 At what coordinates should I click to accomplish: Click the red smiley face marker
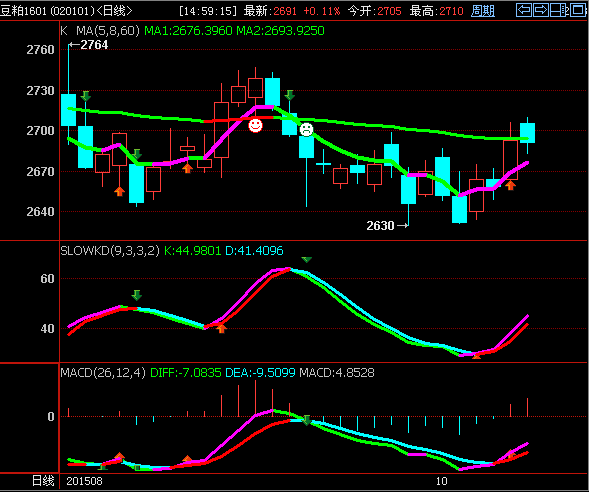tap(255, 125)
